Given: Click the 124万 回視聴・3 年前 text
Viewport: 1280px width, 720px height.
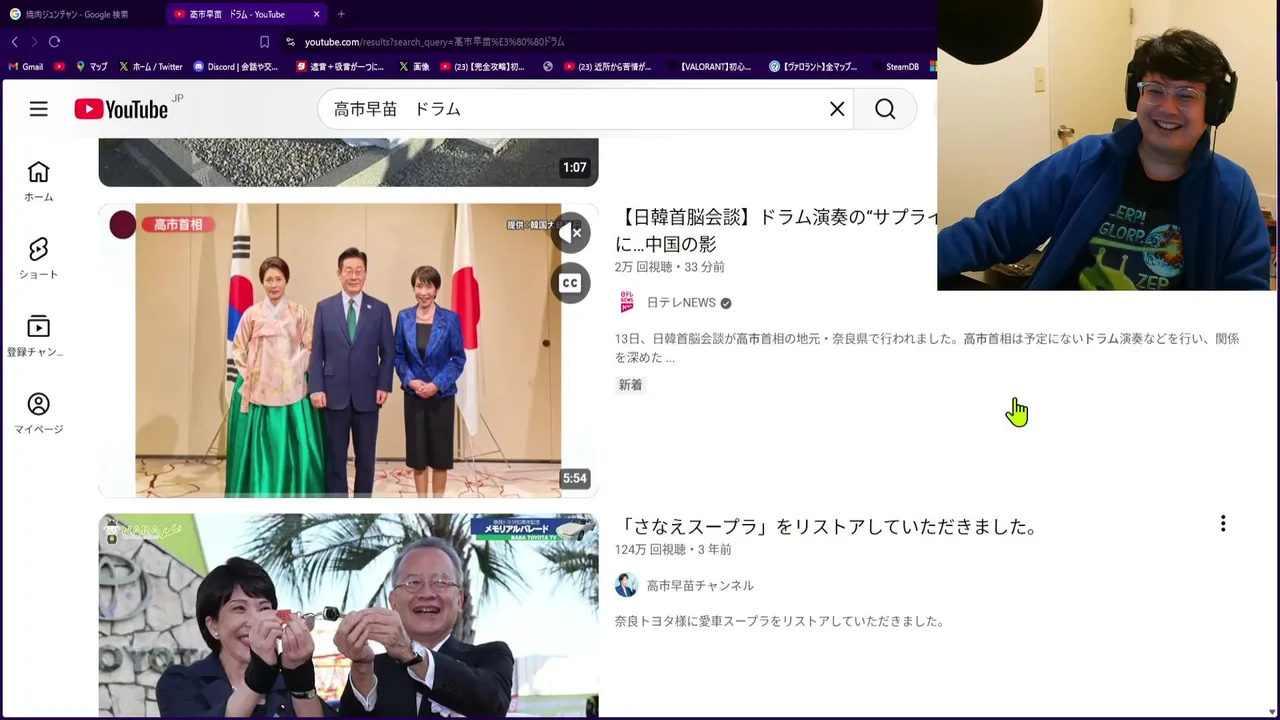Looking at the screenshot, I should 673,550.
